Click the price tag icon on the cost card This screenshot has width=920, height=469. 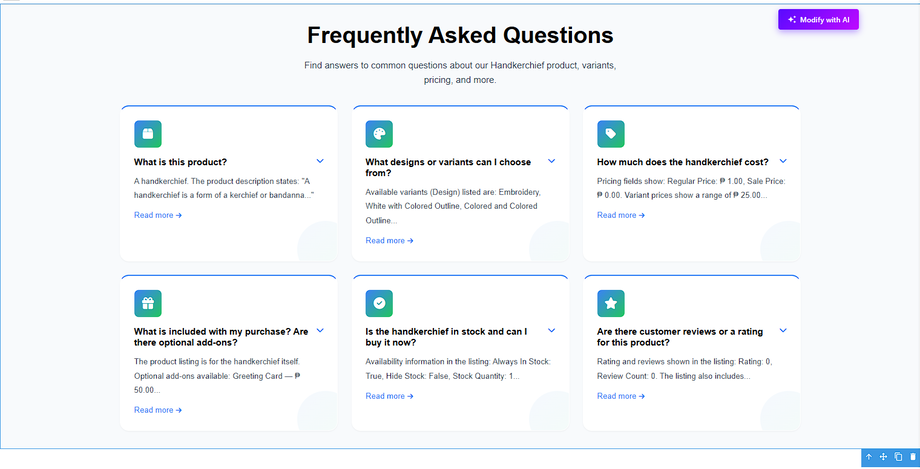click(x=610, y=134)
